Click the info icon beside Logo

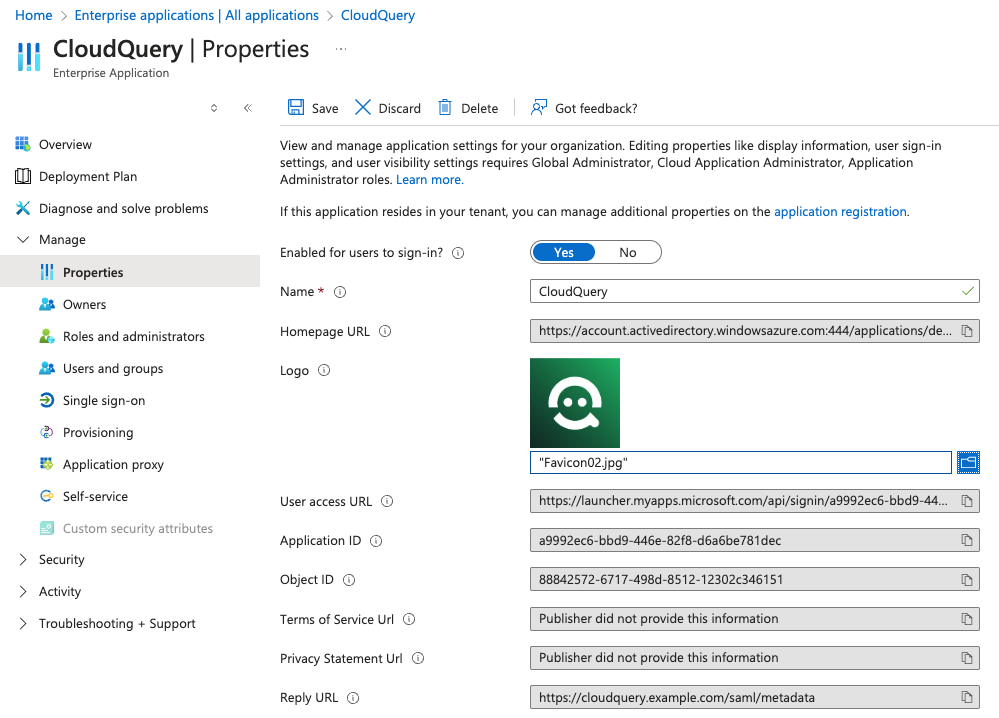(x=323, y=371)
